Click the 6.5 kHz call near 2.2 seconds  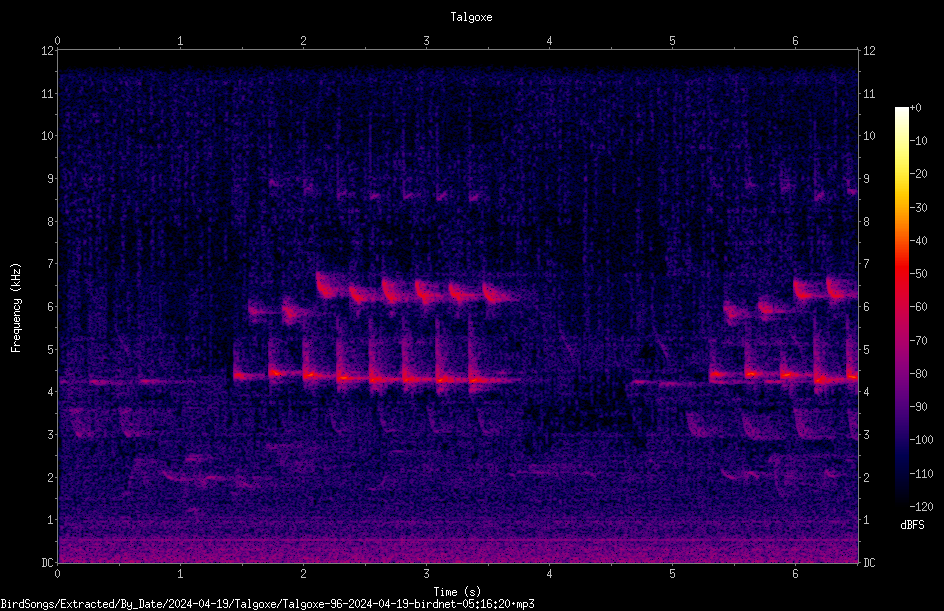(328, 285)
